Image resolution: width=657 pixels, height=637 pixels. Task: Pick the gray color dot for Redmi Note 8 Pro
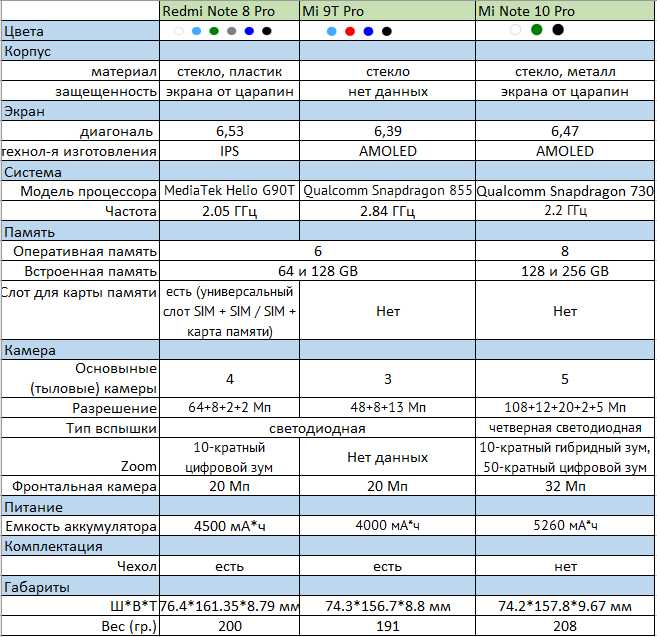(232, 31)
